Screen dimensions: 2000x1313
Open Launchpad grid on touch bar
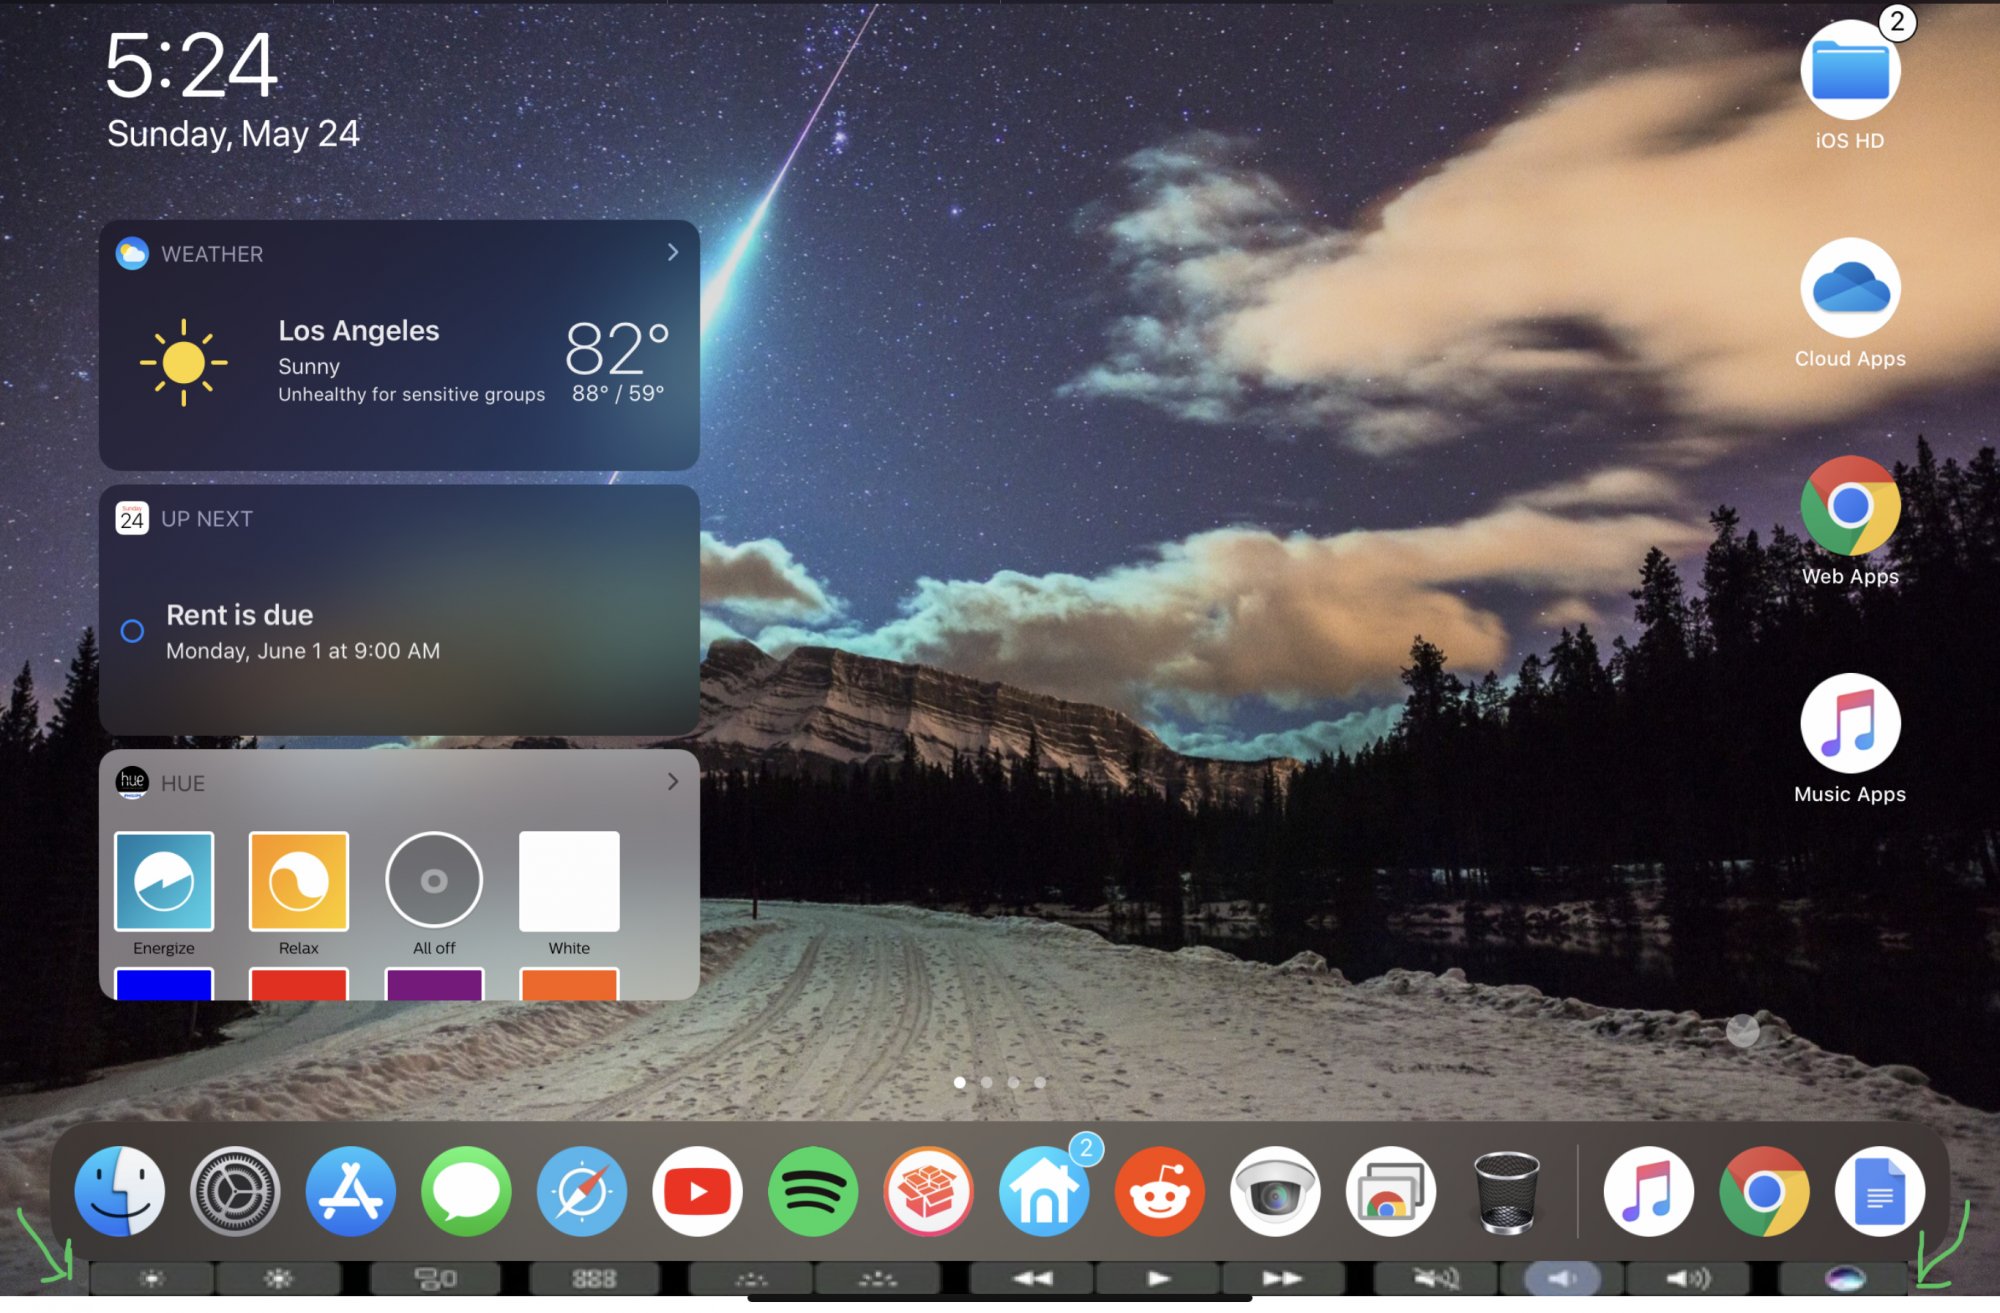pyautogui.click(x=594, y=1278)
